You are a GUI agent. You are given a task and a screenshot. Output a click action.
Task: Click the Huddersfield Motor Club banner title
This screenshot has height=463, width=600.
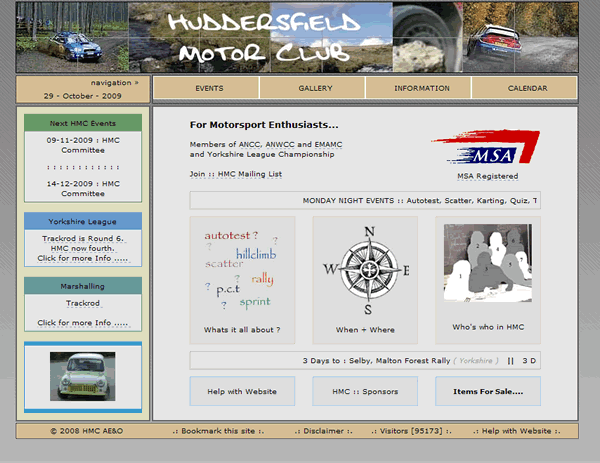[x=261, y=37]
